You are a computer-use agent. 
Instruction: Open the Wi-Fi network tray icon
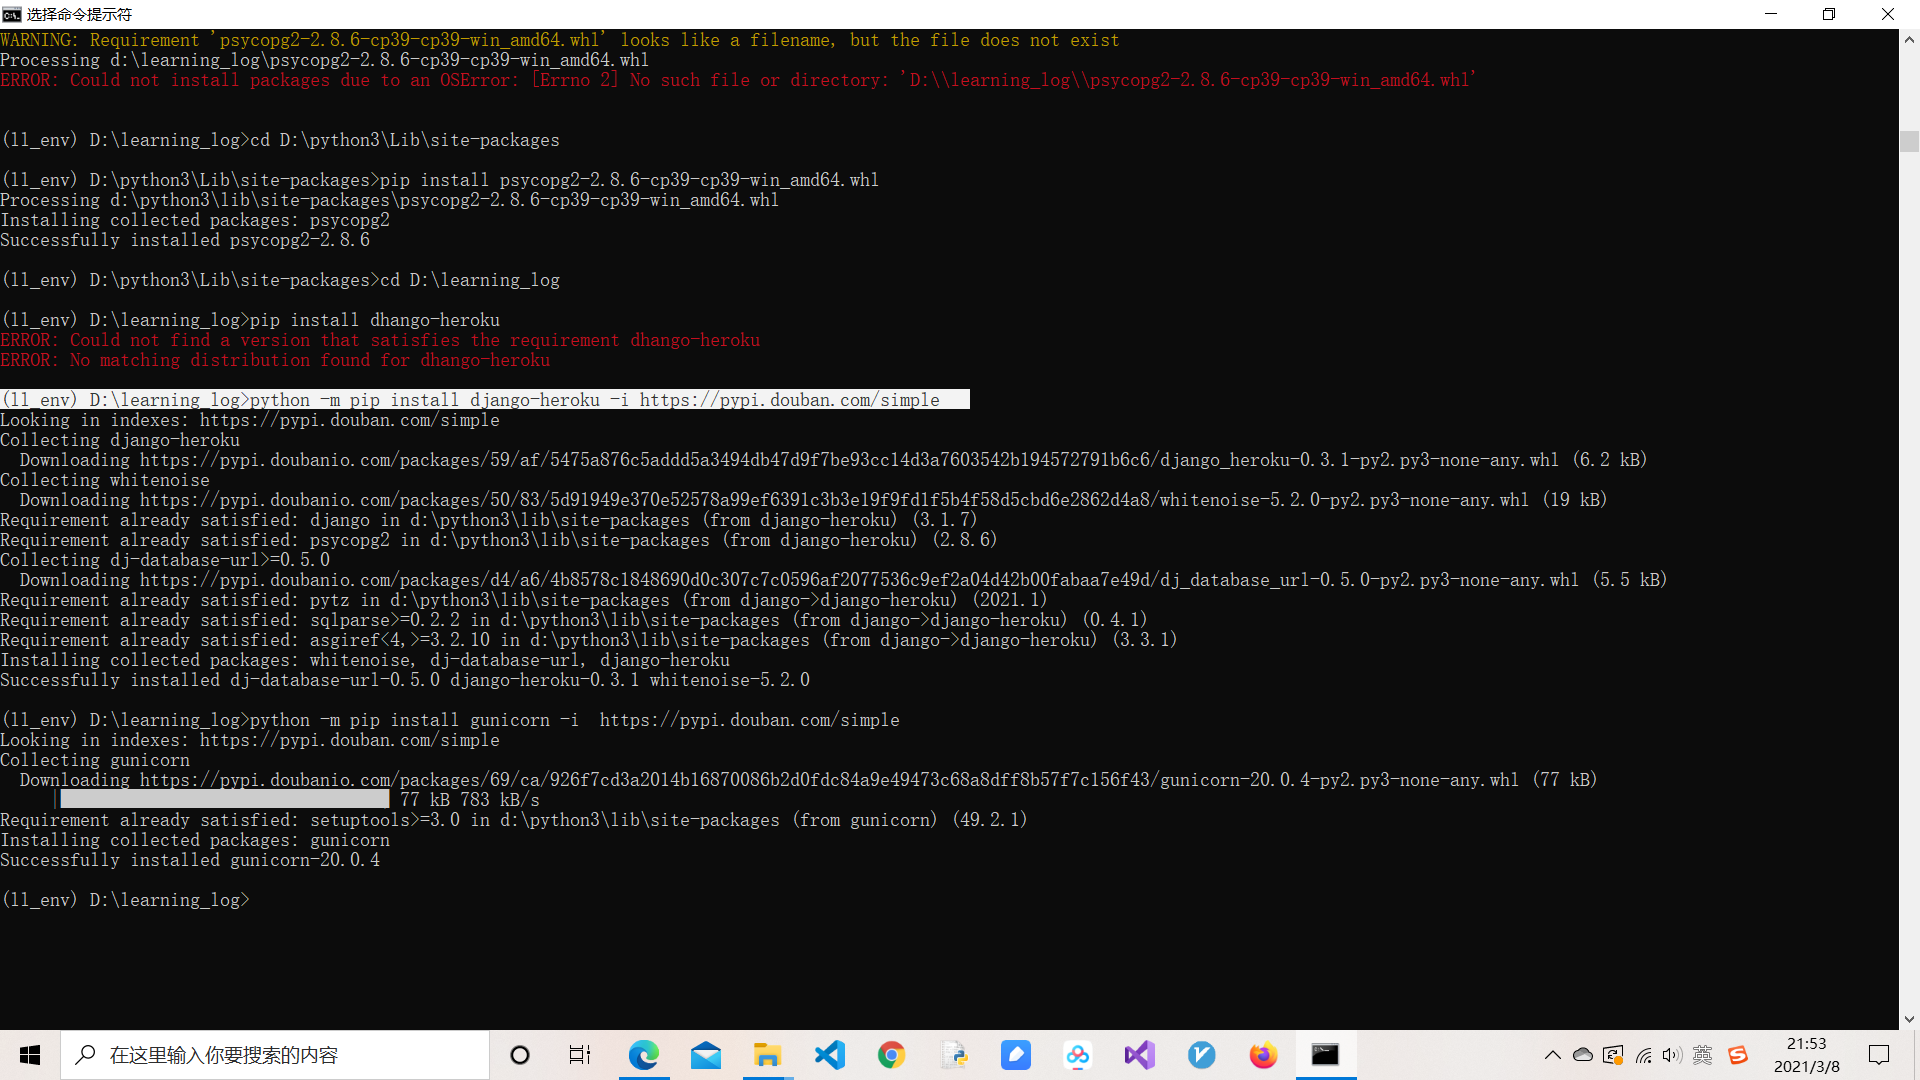pyautogui.click(x=1643, y=1055)
